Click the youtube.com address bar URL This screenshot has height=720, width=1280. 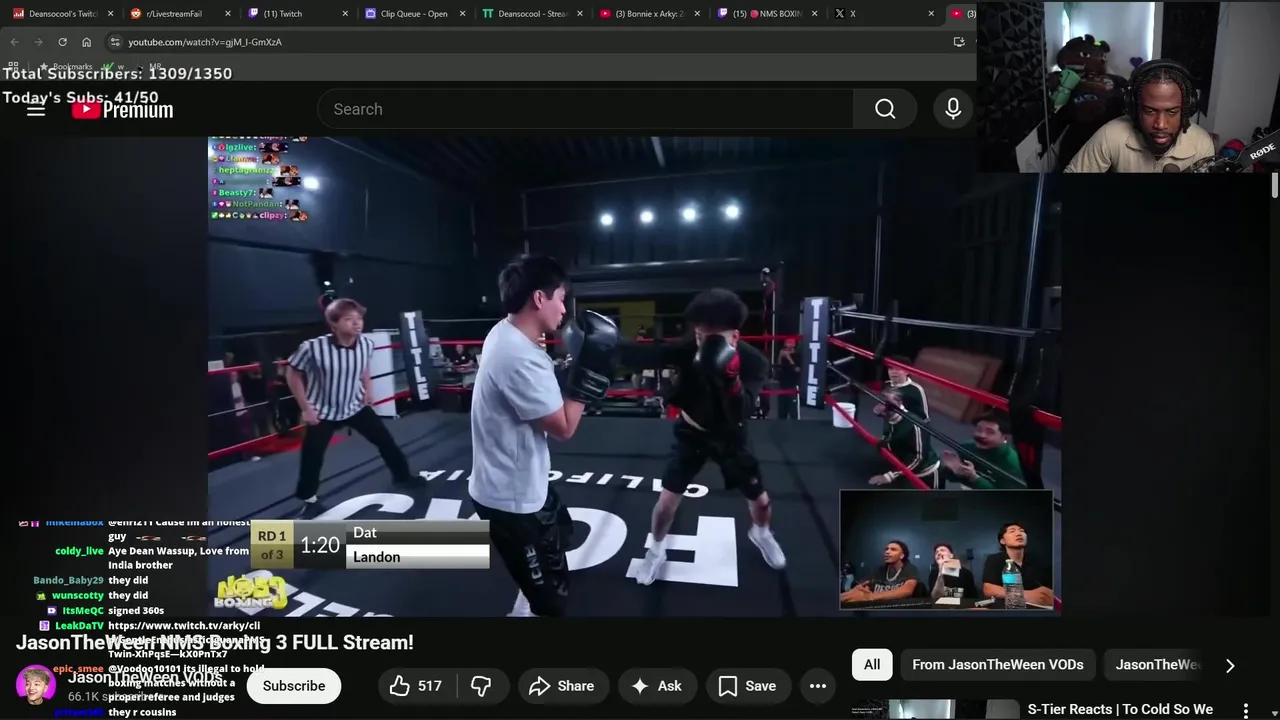pos(205,42)
